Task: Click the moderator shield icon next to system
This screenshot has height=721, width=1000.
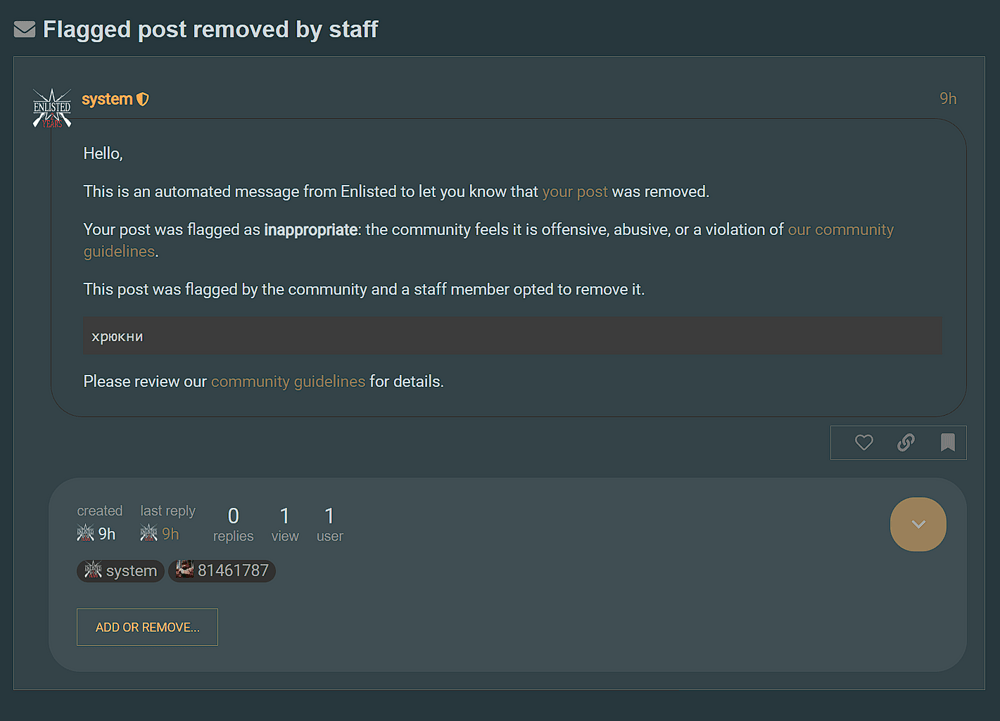Action: (x=143, y=99)
